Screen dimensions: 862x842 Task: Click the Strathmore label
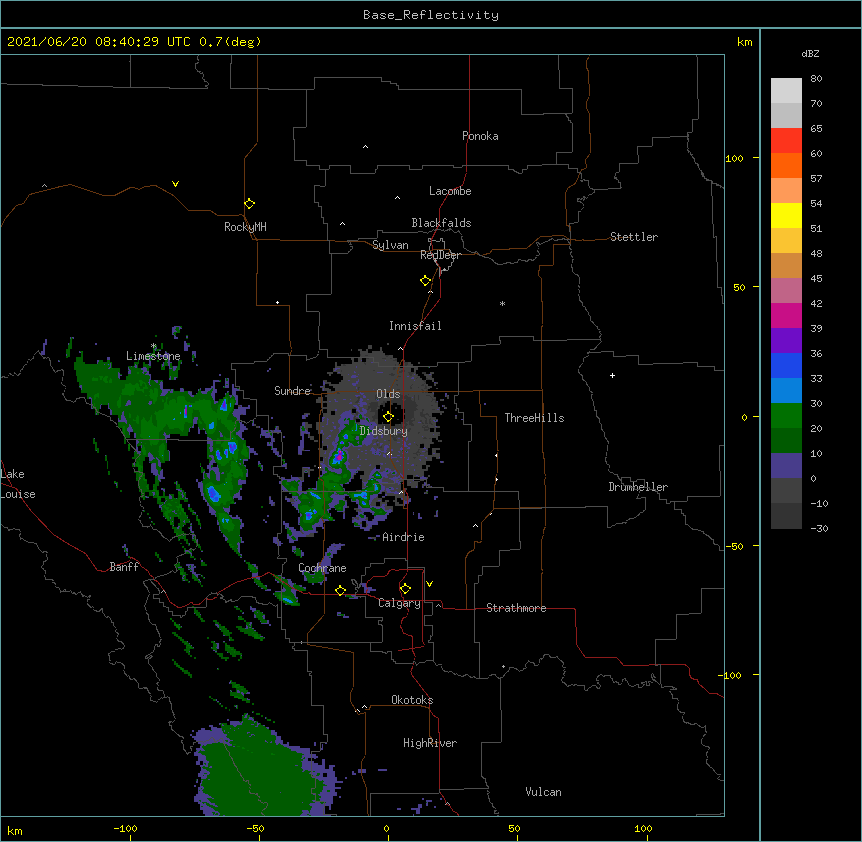click(516, 608)
